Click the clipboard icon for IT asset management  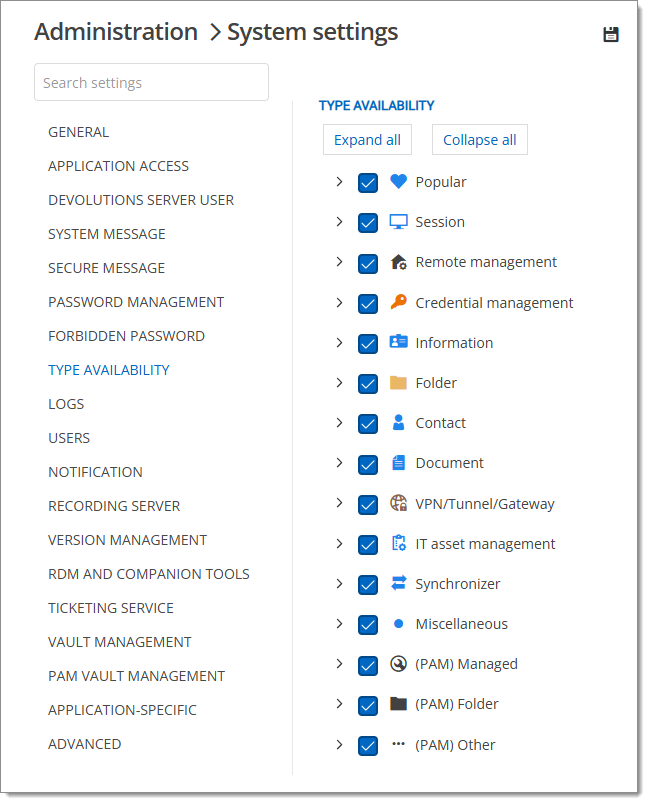398,544
